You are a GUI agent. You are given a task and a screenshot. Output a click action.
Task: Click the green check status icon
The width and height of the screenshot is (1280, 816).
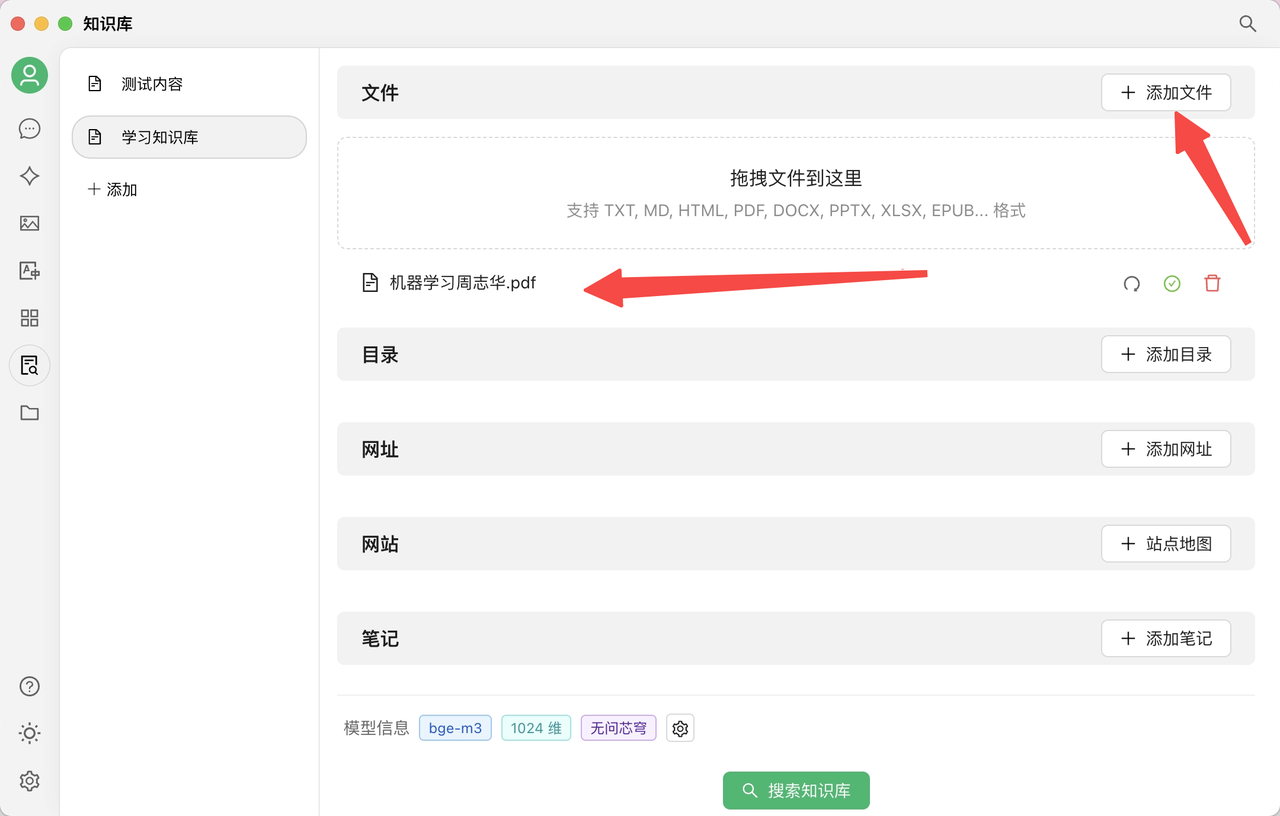point(1172,283)
